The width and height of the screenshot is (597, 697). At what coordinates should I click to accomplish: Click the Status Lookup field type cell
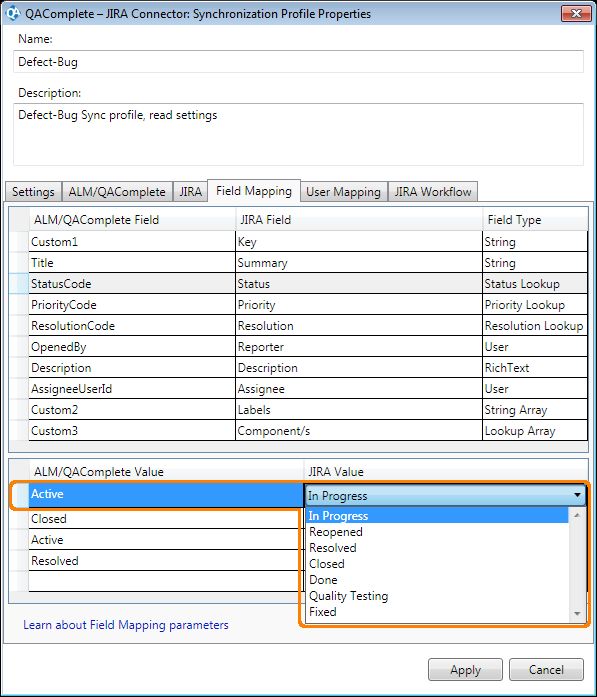[x=535, y=284]
